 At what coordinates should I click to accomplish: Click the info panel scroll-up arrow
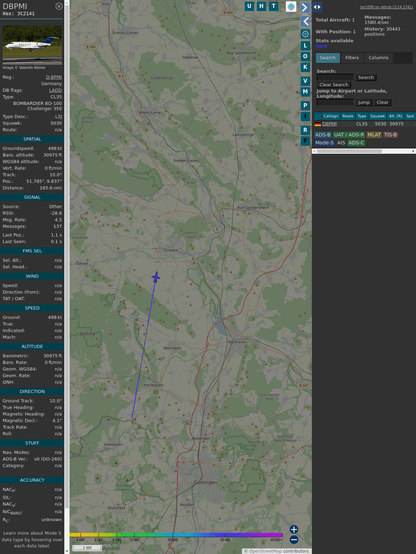point(66,2)
